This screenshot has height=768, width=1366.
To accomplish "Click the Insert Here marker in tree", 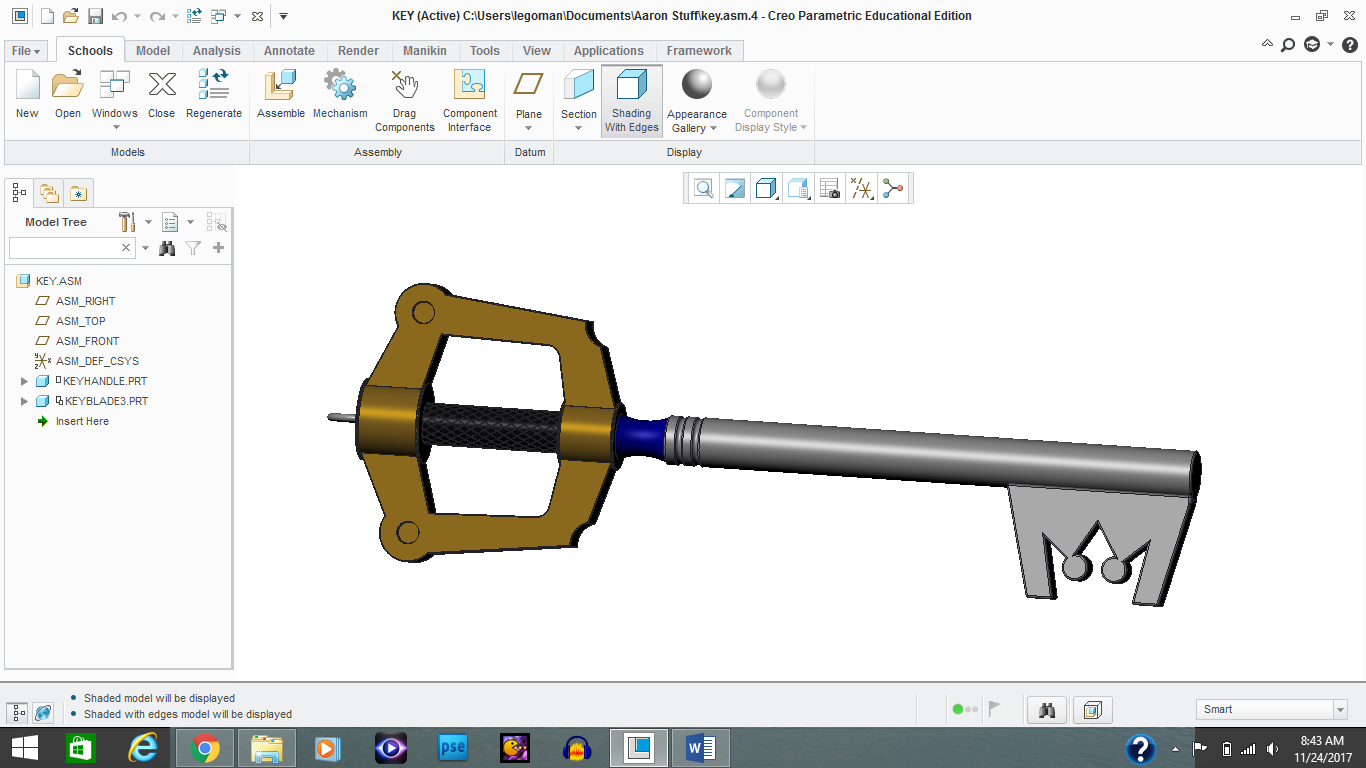I will pos(82,421).
